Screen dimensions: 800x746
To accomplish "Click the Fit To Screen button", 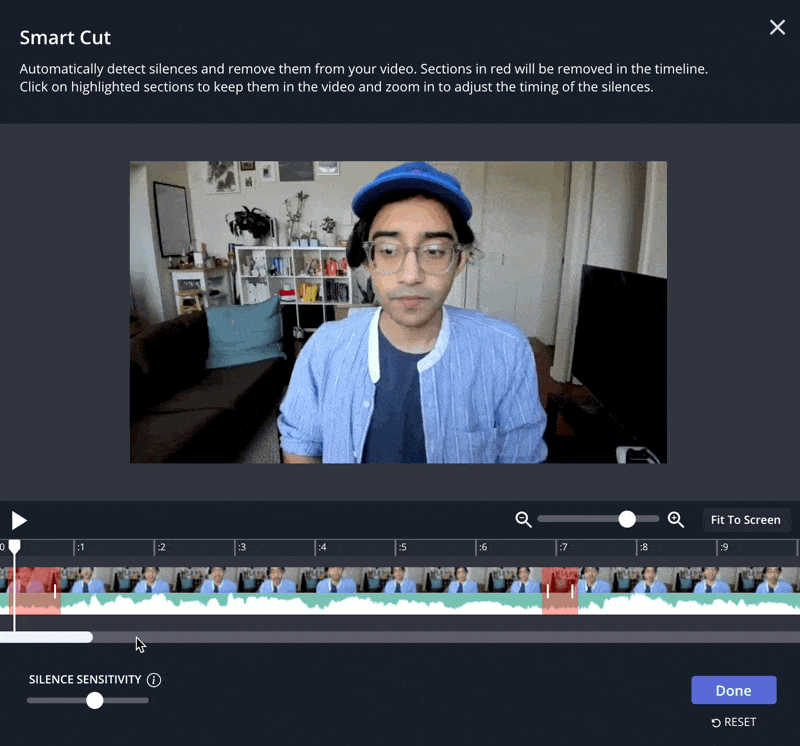I will click(745, 520).
